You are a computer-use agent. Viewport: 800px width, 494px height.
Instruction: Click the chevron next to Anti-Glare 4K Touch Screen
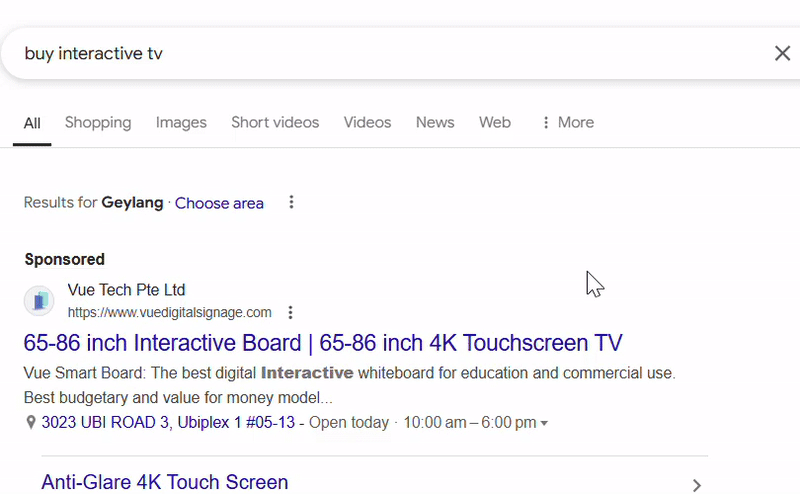(x=697, y=485)
